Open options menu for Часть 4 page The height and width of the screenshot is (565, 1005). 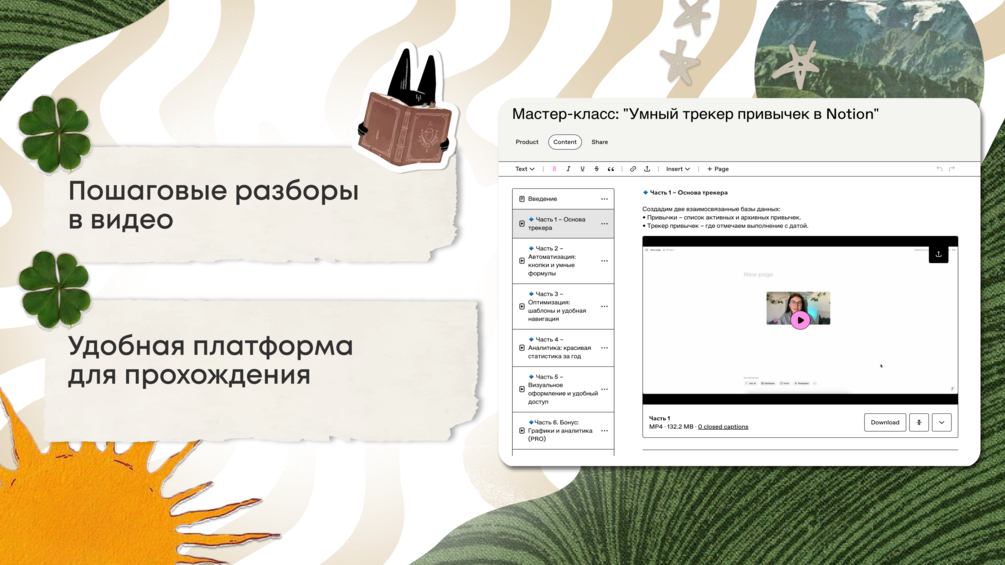(604, 348)
